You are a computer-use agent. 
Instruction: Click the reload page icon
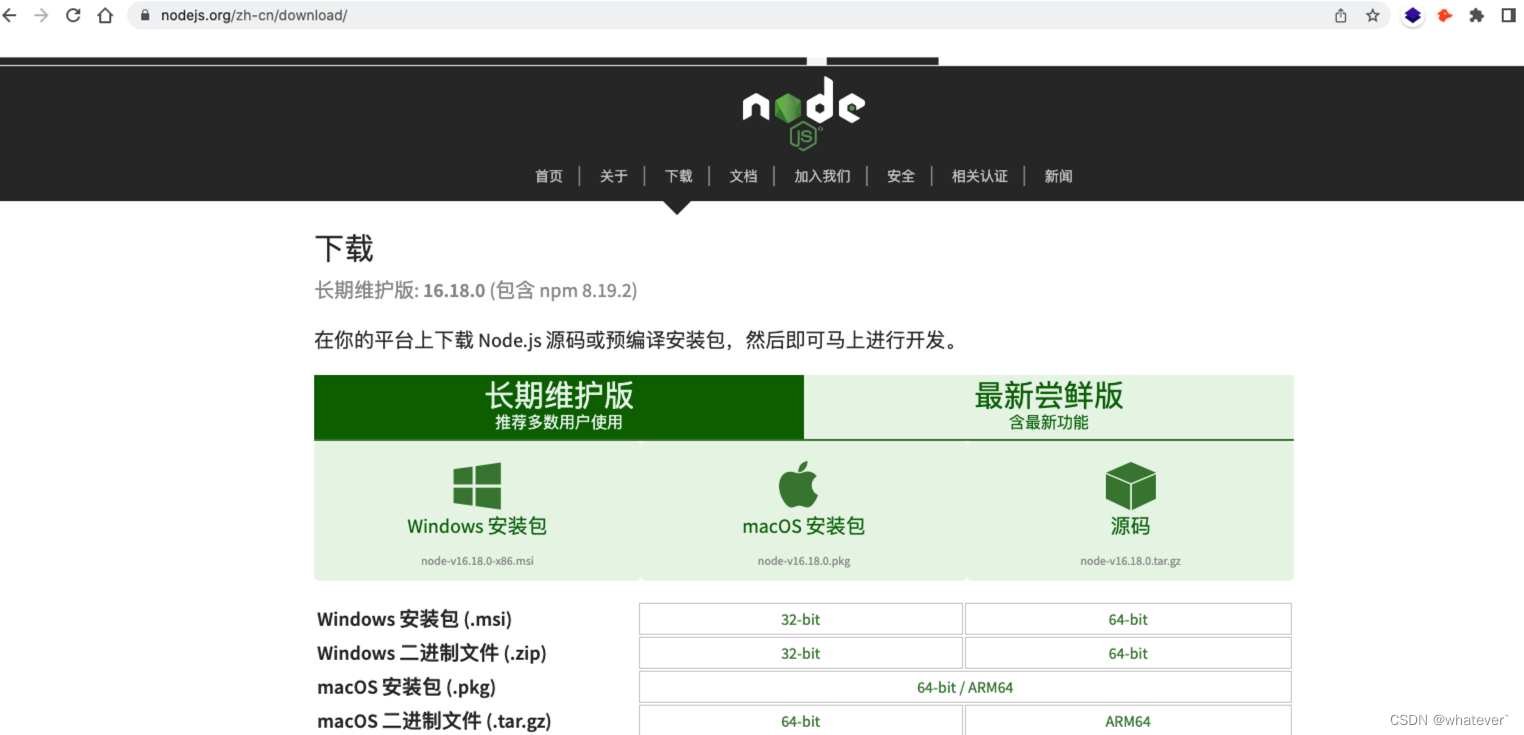72,15
